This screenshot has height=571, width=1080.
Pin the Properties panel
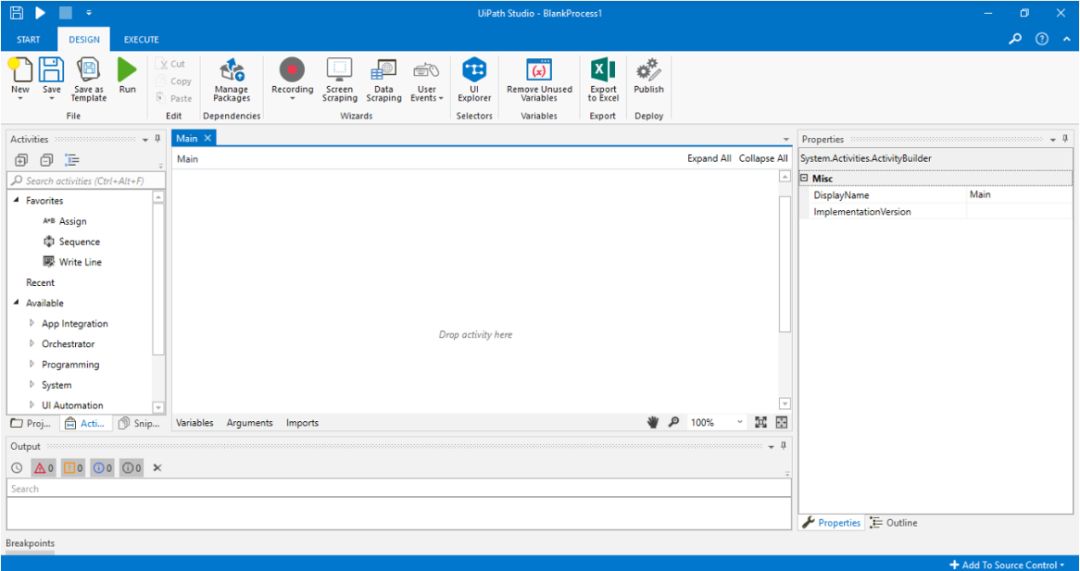1065,139
